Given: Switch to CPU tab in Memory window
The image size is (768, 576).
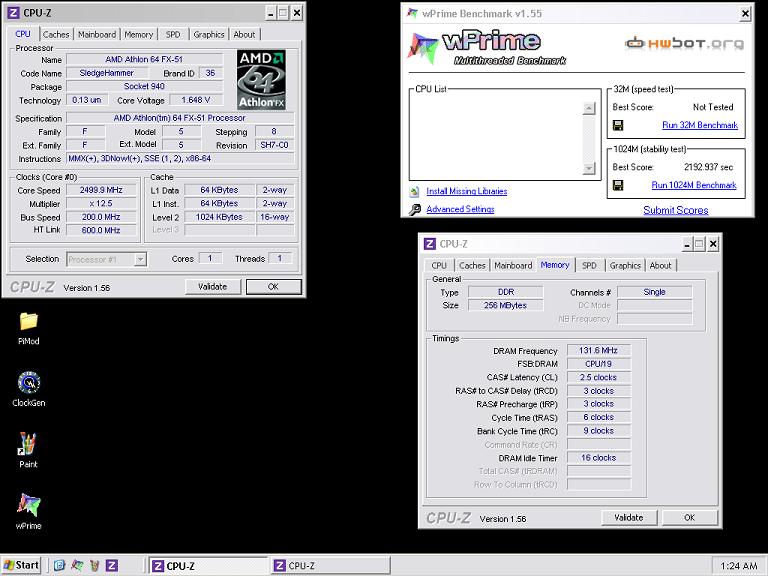Looking at the screenshot, I should (x=439, y=265).
